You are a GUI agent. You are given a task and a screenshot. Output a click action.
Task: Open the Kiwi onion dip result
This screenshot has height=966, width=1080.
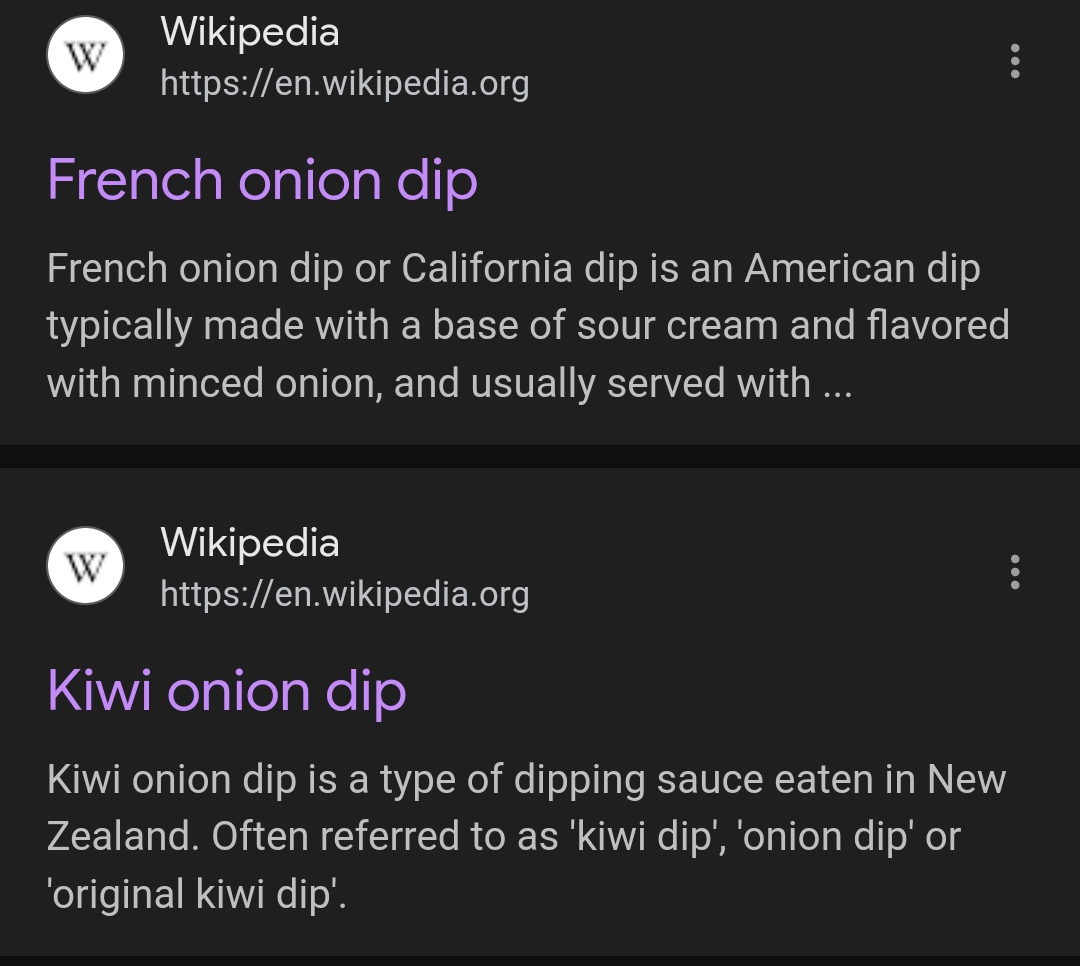click(227, 692)
